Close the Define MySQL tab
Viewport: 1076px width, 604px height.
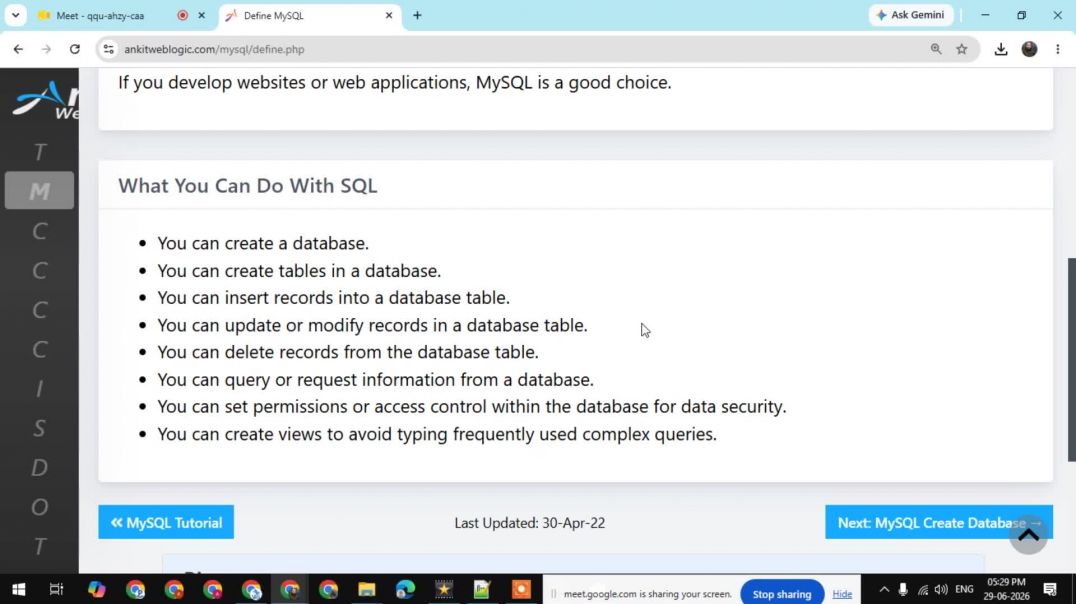(388, 15)
